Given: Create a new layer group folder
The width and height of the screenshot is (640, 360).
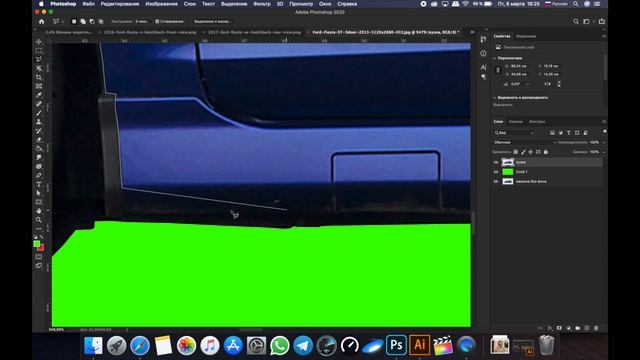Looking at the screenshot, I should (578, 328).
